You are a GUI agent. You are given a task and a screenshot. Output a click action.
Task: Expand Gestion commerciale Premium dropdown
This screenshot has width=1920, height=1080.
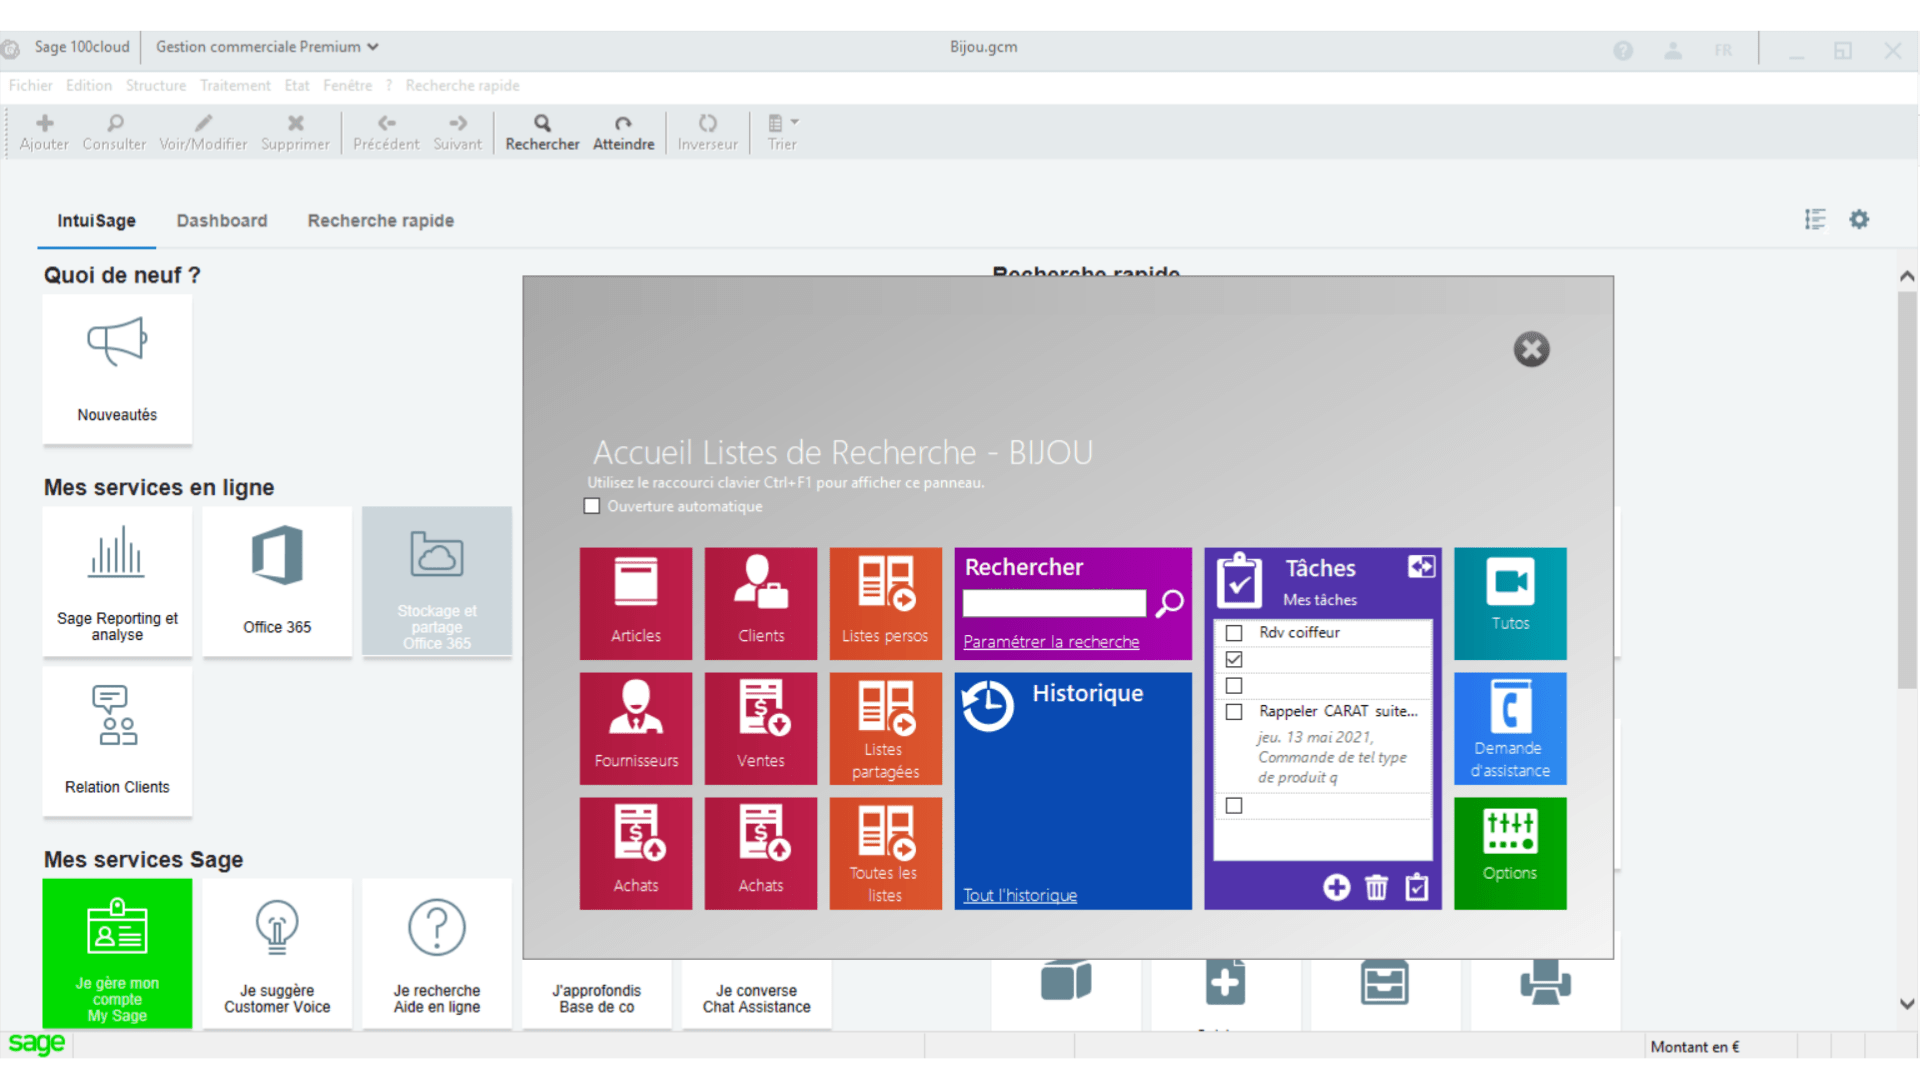[267, 47]
